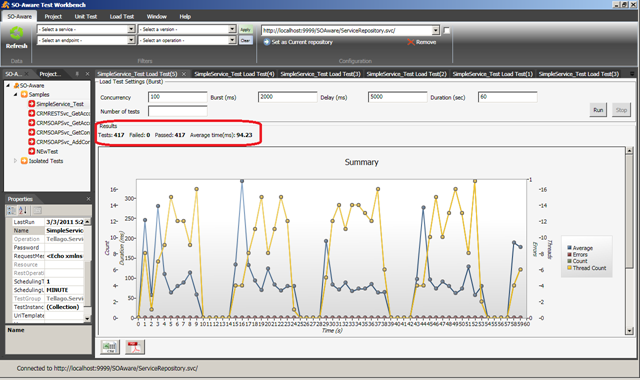Switch to SimpleService_Test Load Test(1) tab
The width and height of the screenshot is (640, 380).
493,74
